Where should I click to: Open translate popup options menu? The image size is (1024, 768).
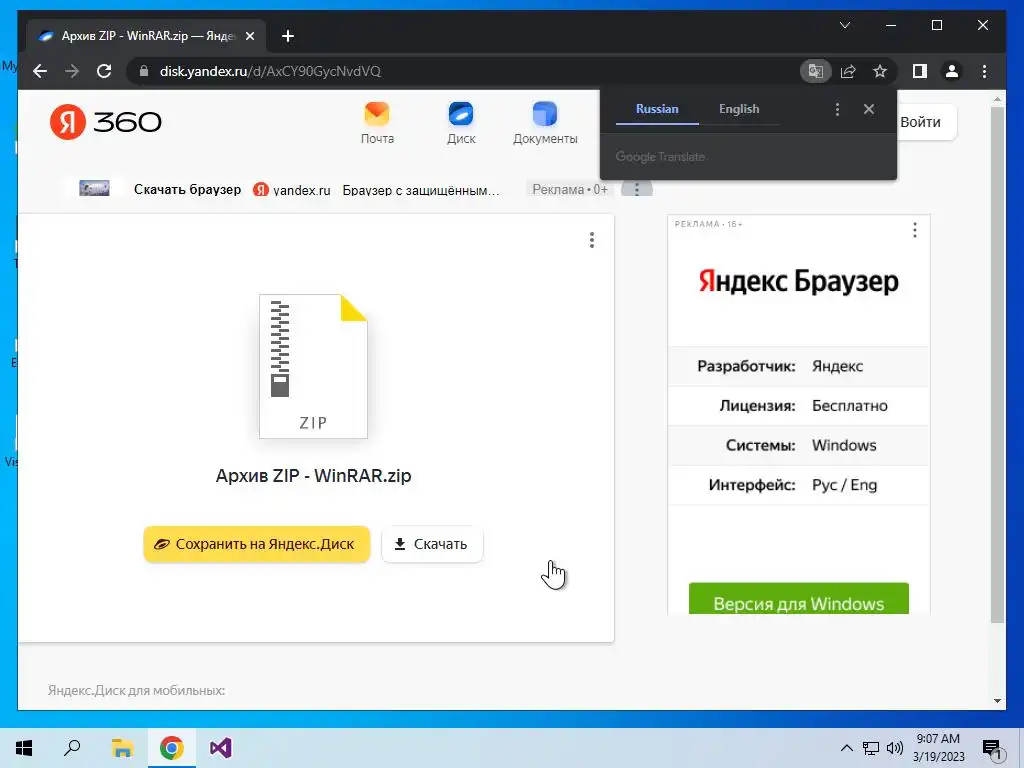837,109
